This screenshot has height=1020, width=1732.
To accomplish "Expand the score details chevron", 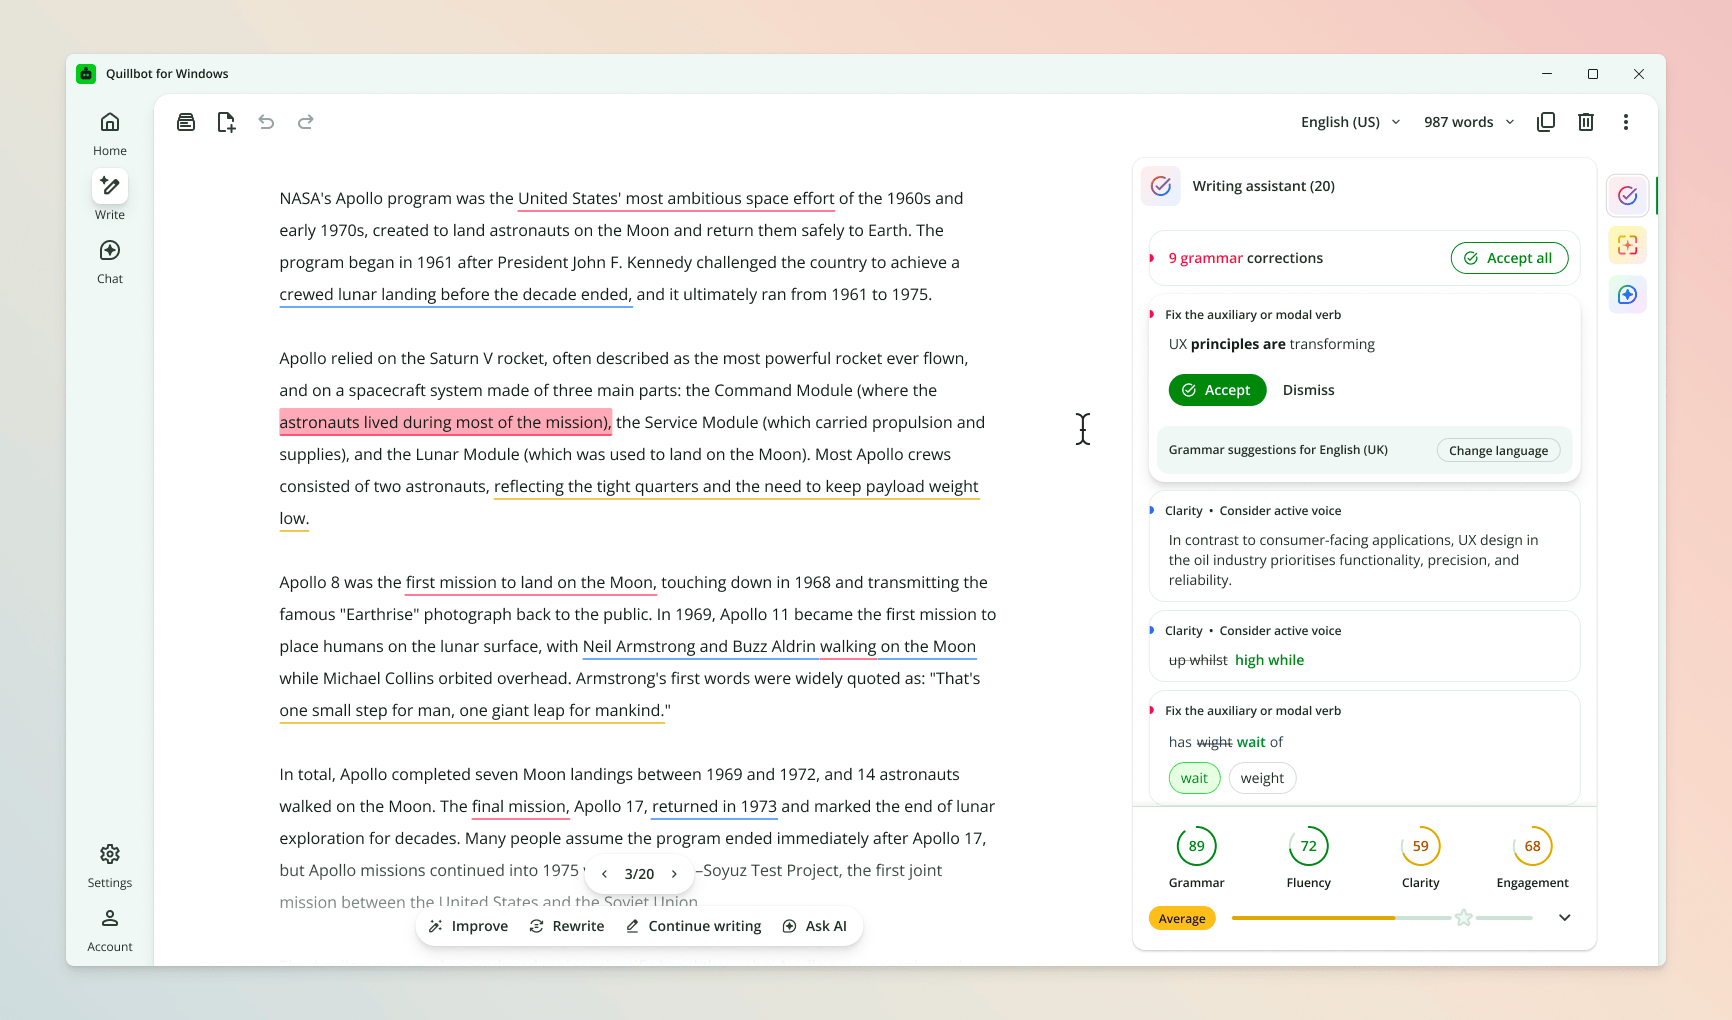I will pyautogui.click(x=1565, y=918).
